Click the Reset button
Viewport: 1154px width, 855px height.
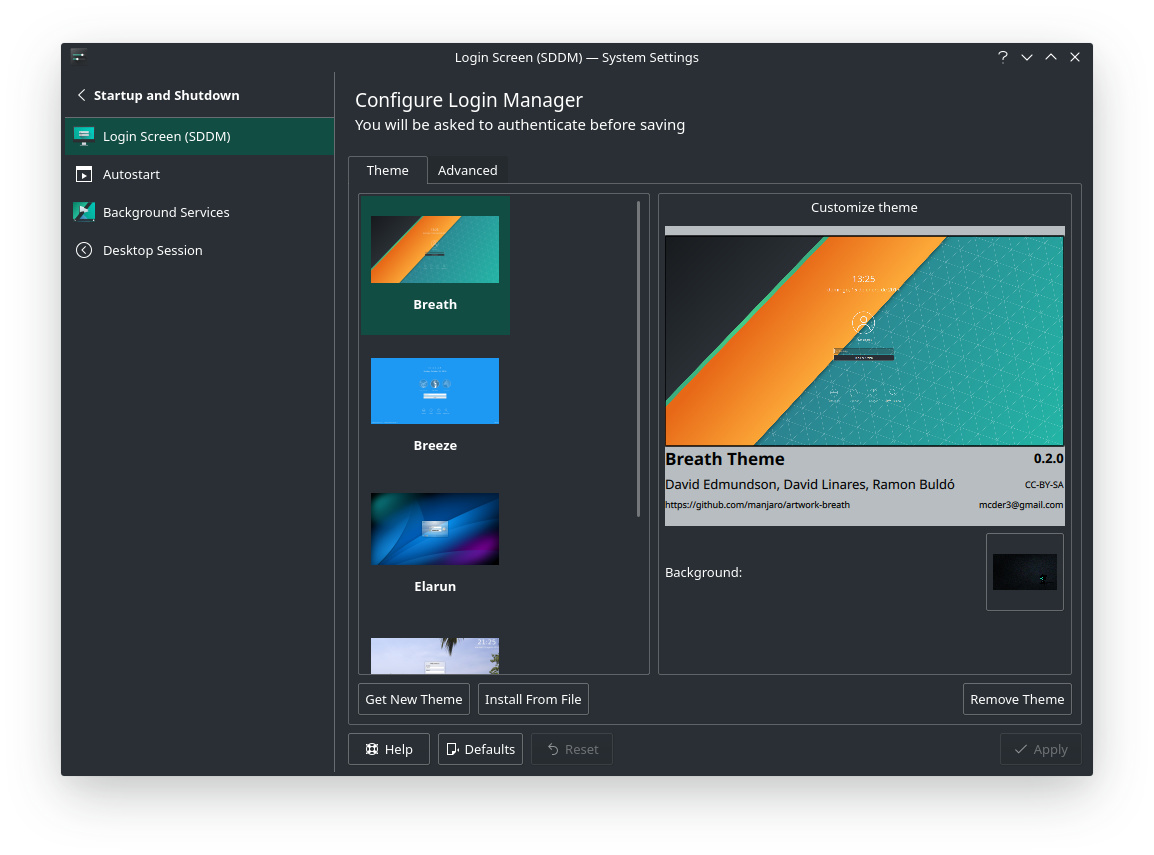click(572, 749)
